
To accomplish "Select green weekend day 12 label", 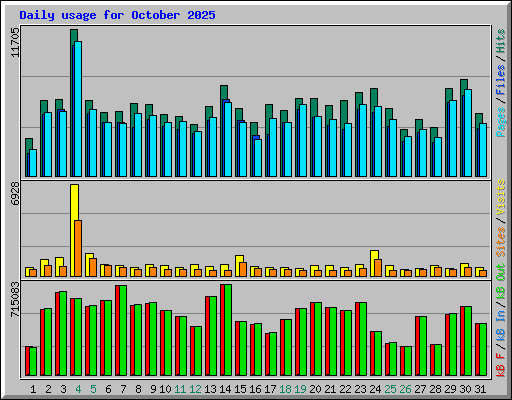I will pos(195,389).
